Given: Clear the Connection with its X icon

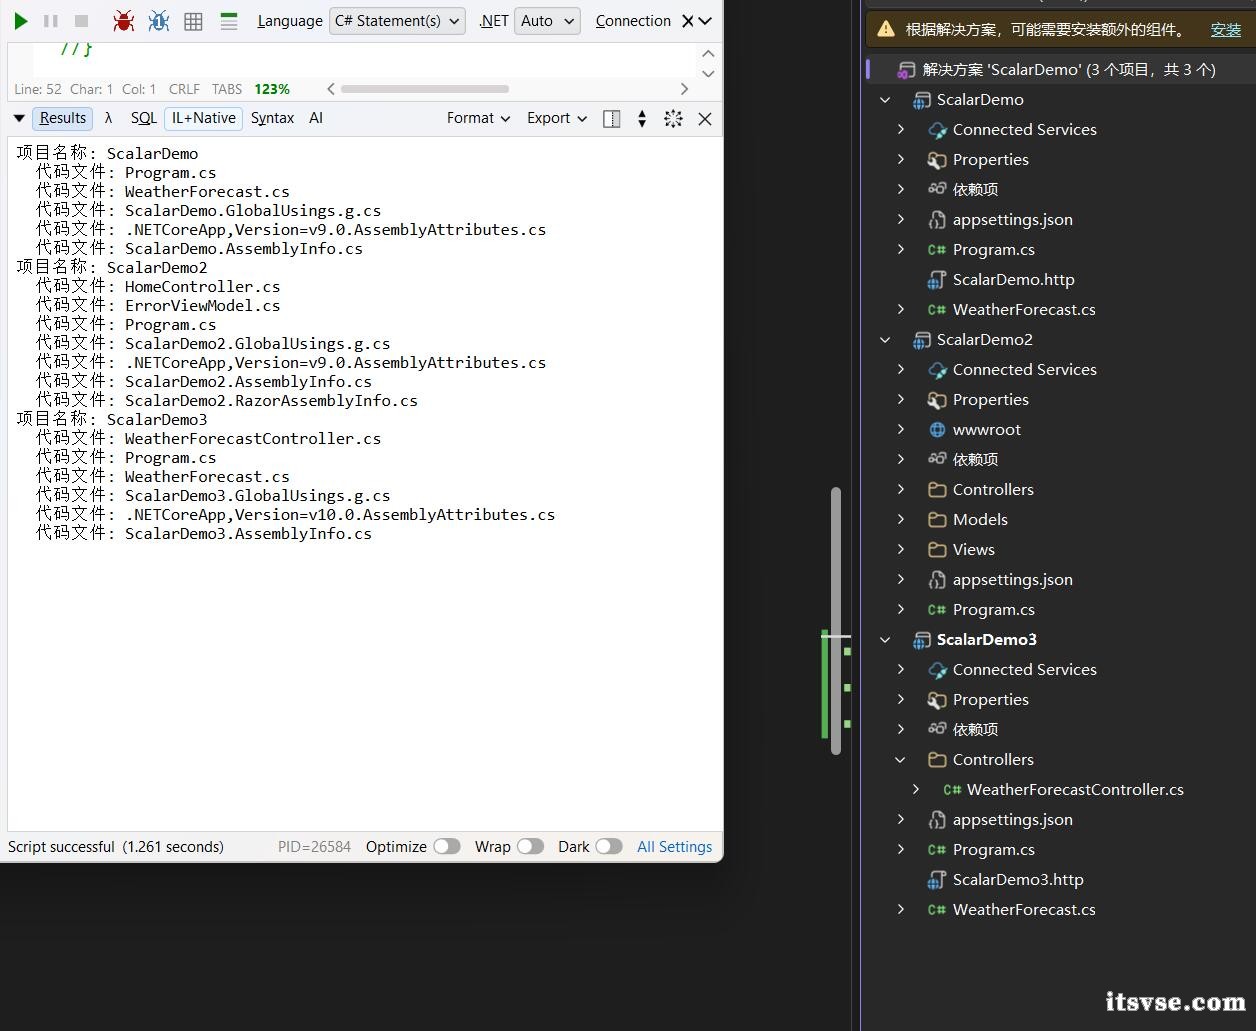Looking at the screenshot, I should click(687, 21).
